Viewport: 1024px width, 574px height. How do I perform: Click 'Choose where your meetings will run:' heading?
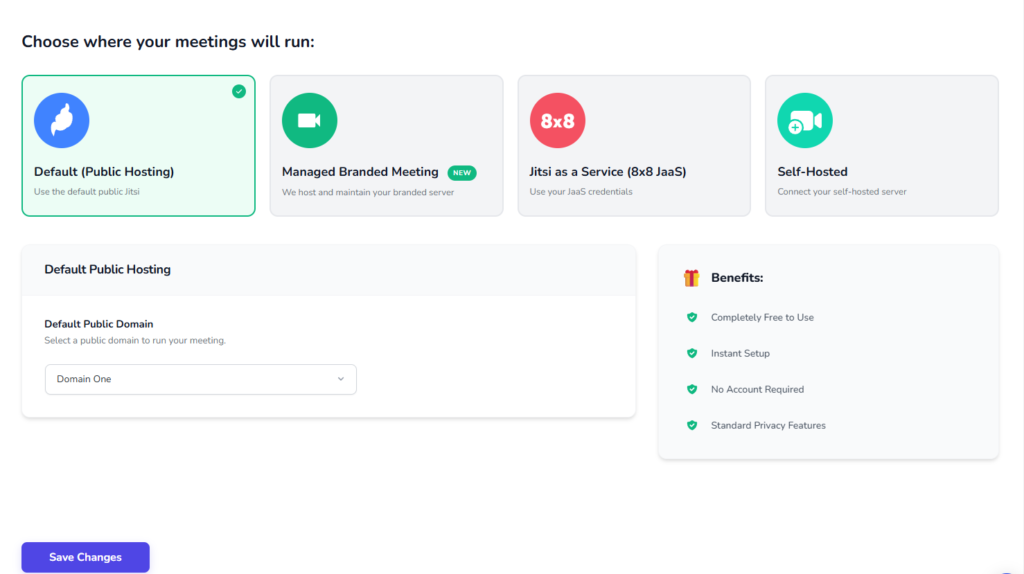tap(168, 42)
